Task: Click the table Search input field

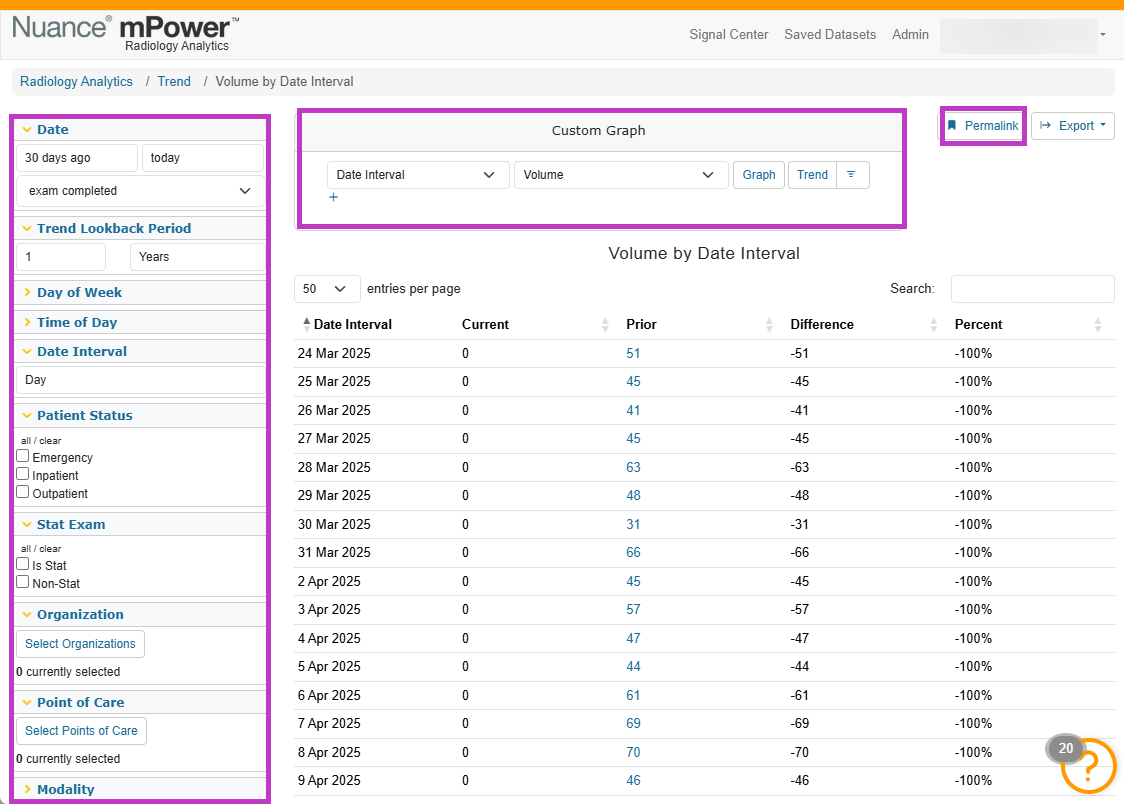Action: (1032, 289)
